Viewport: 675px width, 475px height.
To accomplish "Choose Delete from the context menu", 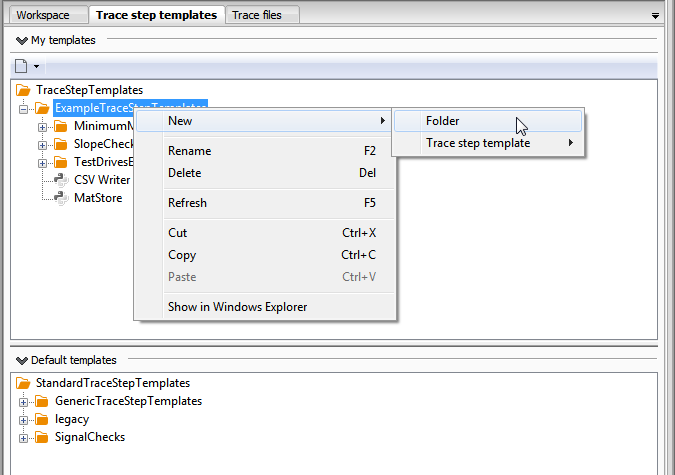I will tap(264, 173).
